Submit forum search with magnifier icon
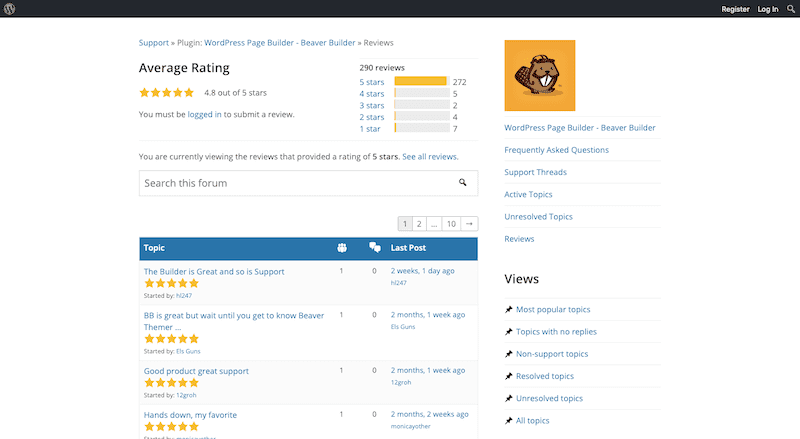Screen dimensions: 800x439 pyautogui.click(x=462, y=182)
